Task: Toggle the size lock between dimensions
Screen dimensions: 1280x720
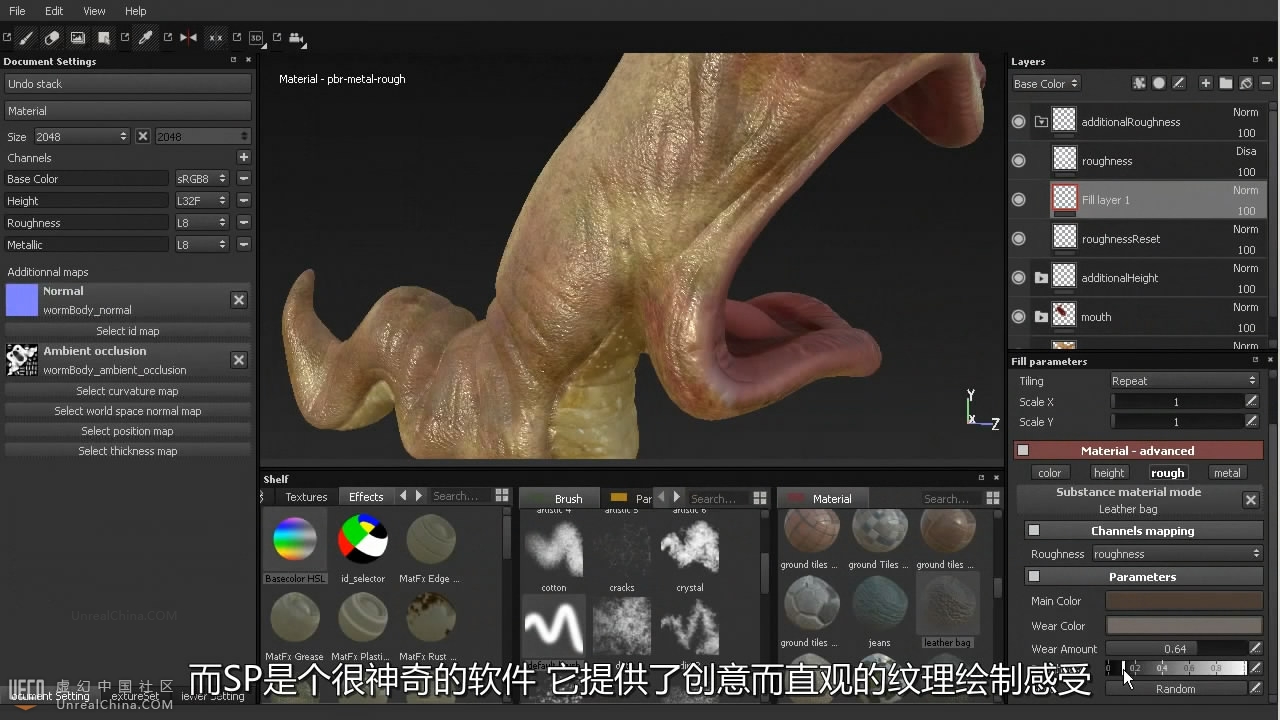Action: coord(142,136)
